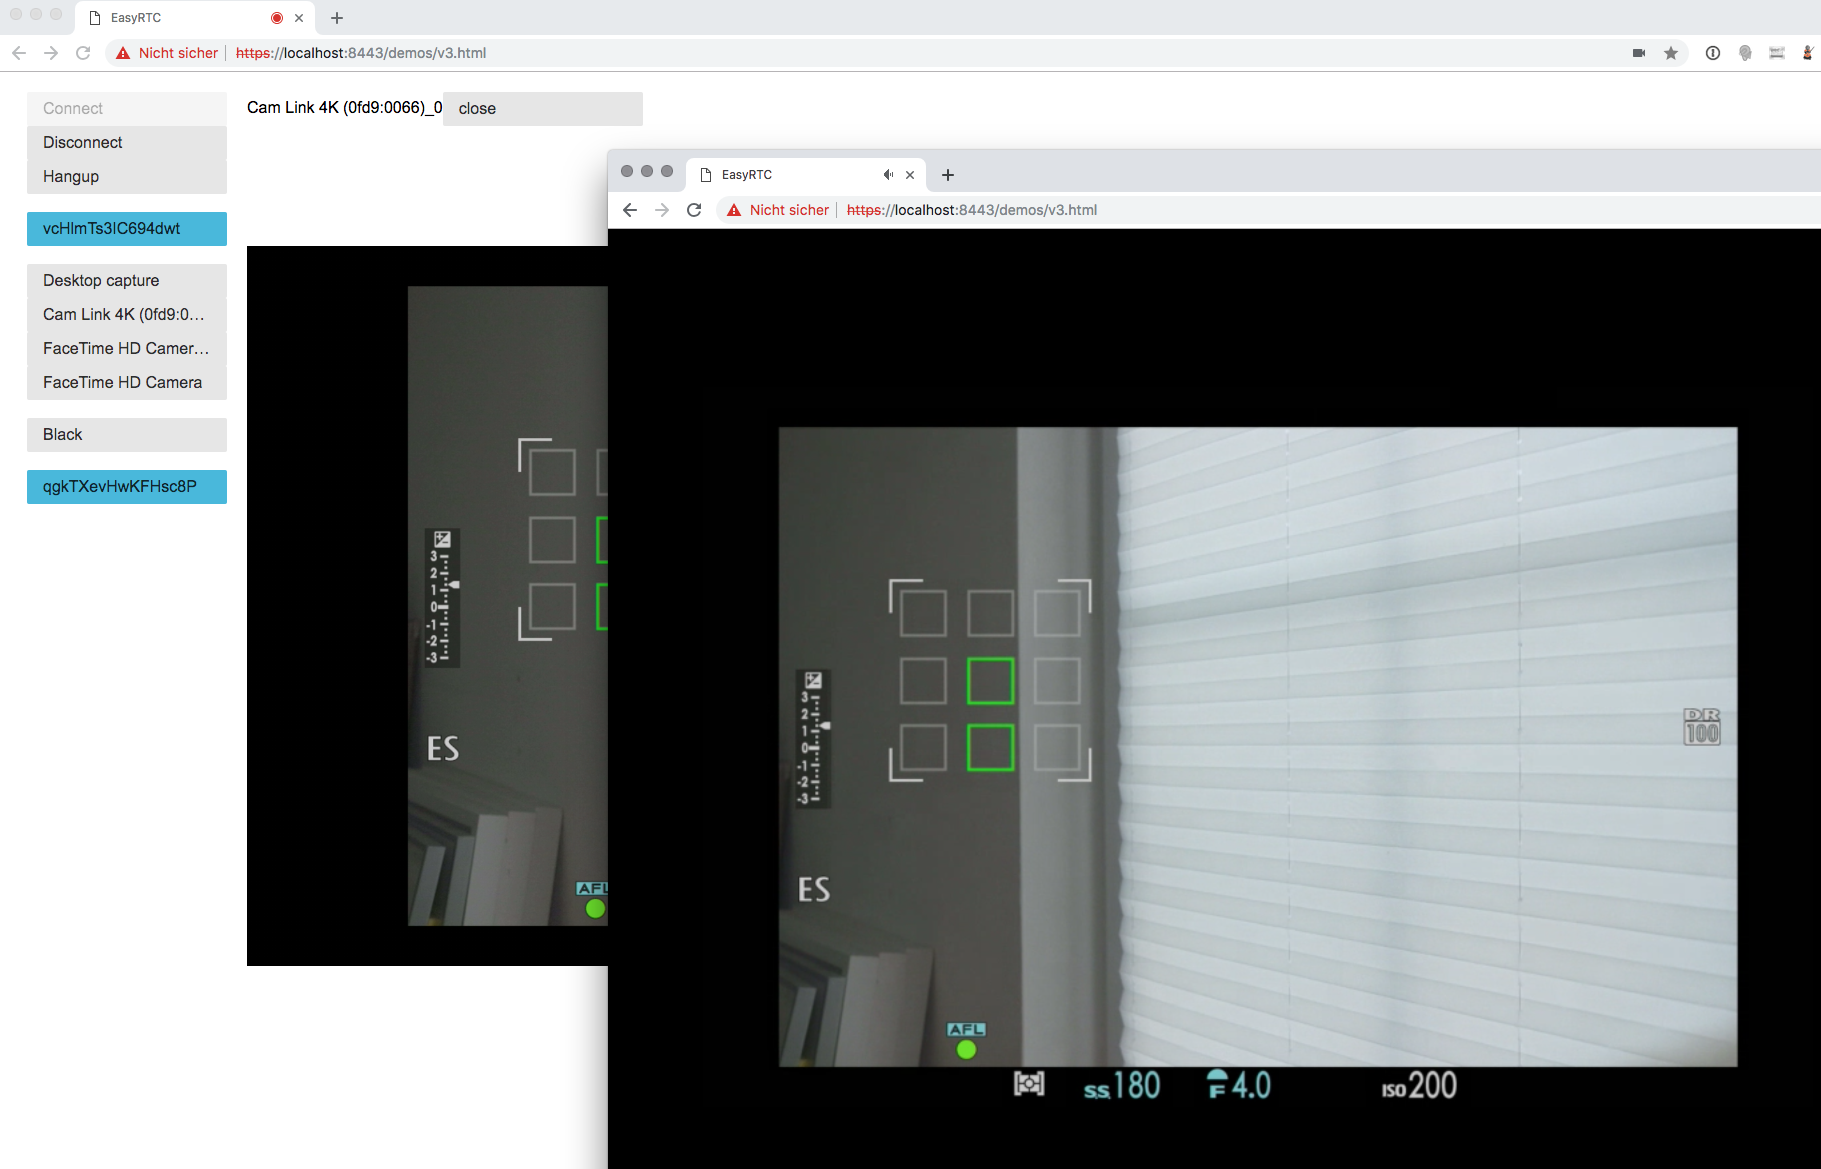Open a new tab in rear window
Viewport: 1821px width, 1169px height.
(x=337, y=18)
